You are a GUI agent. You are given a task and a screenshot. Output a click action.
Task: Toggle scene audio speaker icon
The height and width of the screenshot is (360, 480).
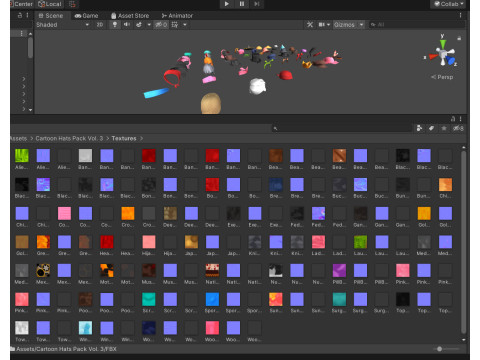[x=127, y=25]
